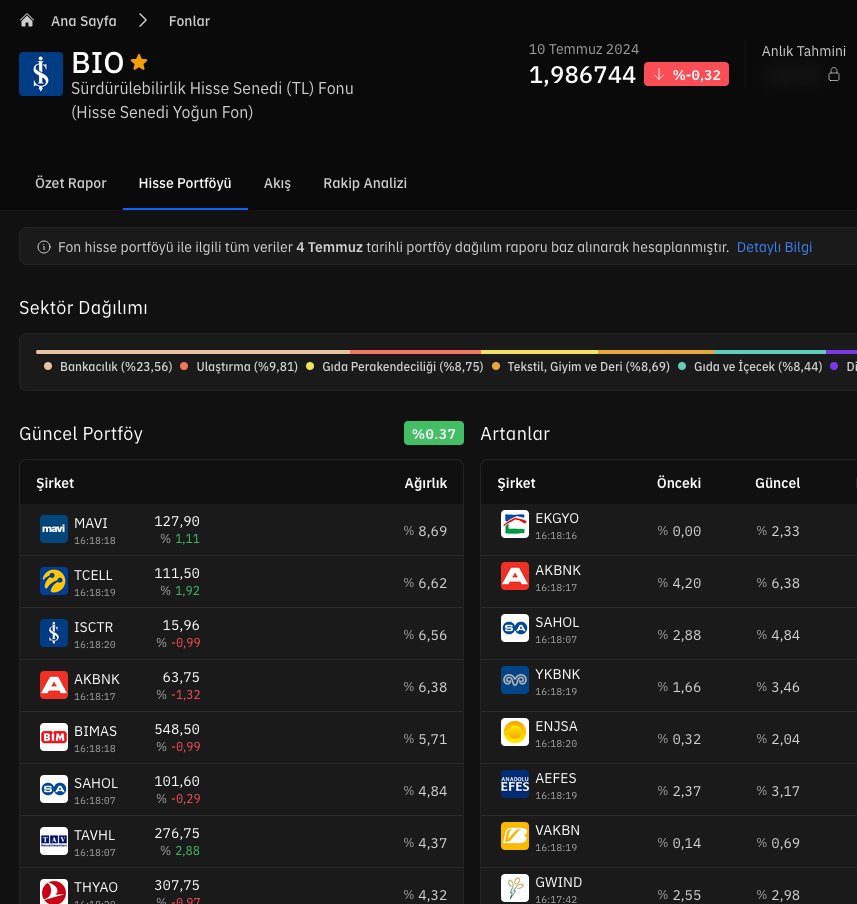The height and width of the screenshot is (904, 857).
Task: Click the Anlık Tahmini label
Action: [x=803, y=51]
